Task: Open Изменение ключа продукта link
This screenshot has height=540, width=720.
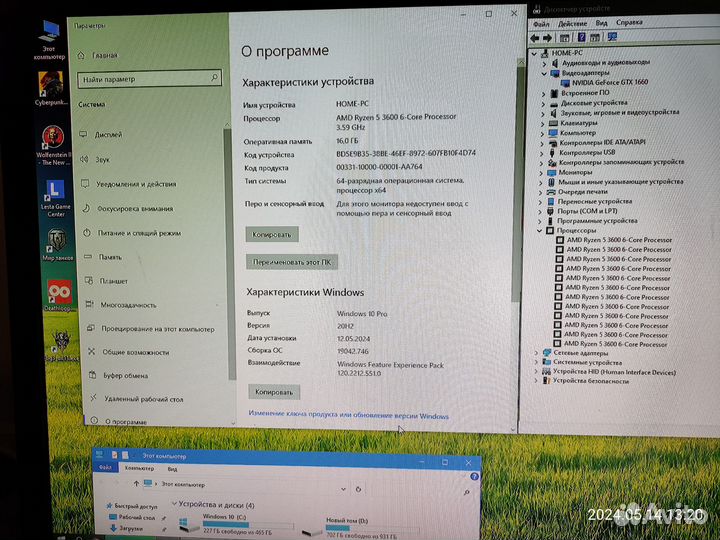Action: [x=349, y=415]
